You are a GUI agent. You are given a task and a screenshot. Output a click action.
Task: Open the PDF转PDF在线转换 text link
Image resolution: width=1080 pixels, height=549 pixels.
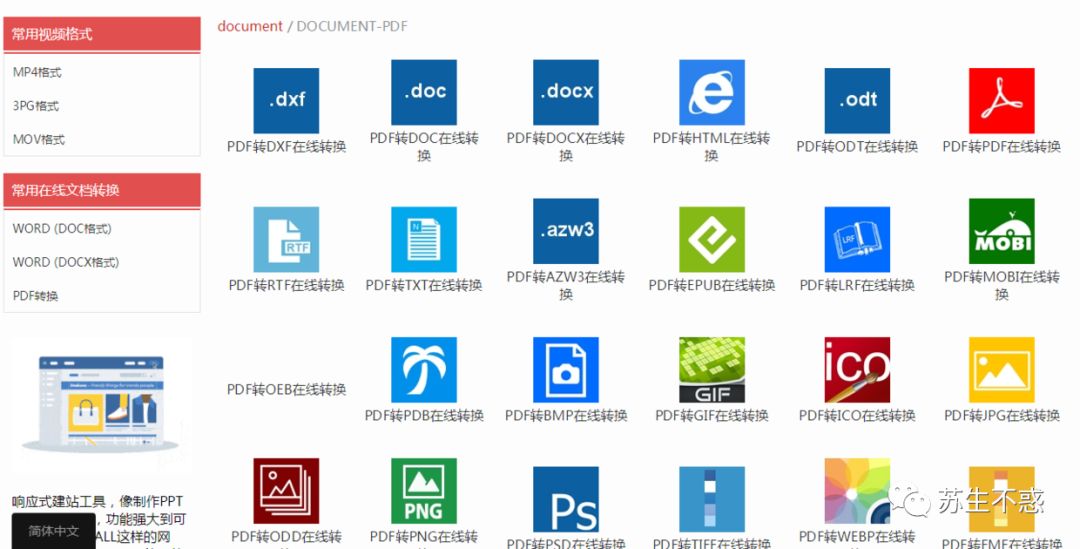tap(1001, 147)
